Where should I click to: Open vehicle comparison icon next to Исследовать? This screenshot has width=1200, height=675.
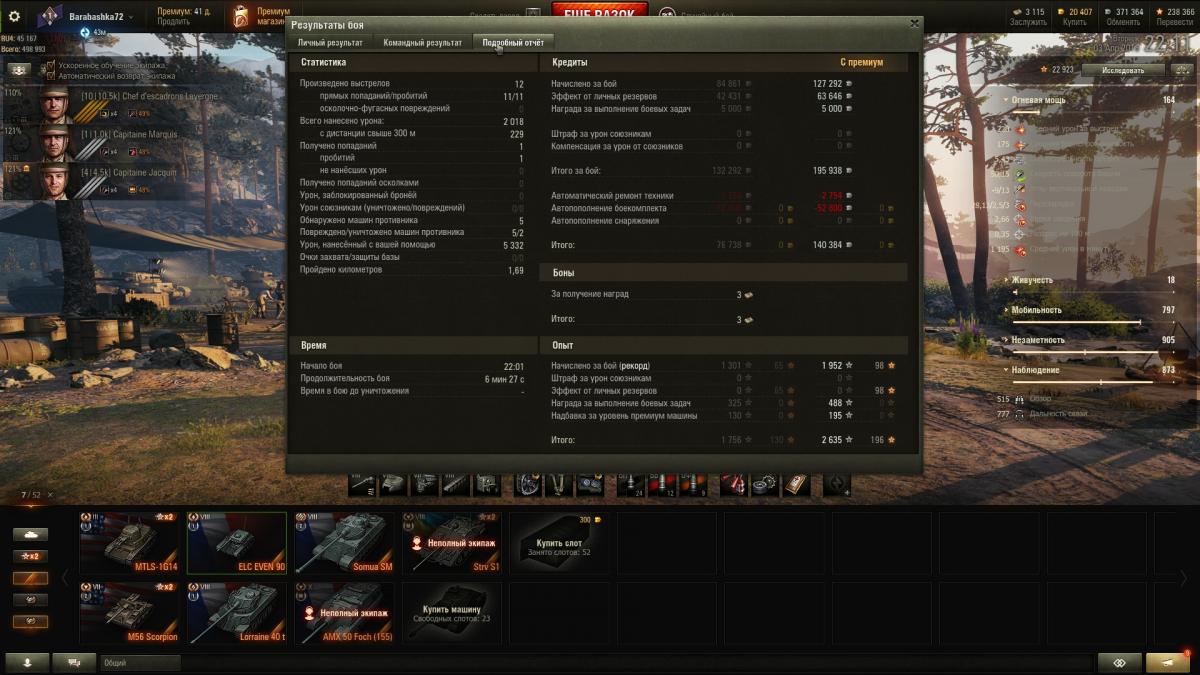click(x=1181, y=70)
